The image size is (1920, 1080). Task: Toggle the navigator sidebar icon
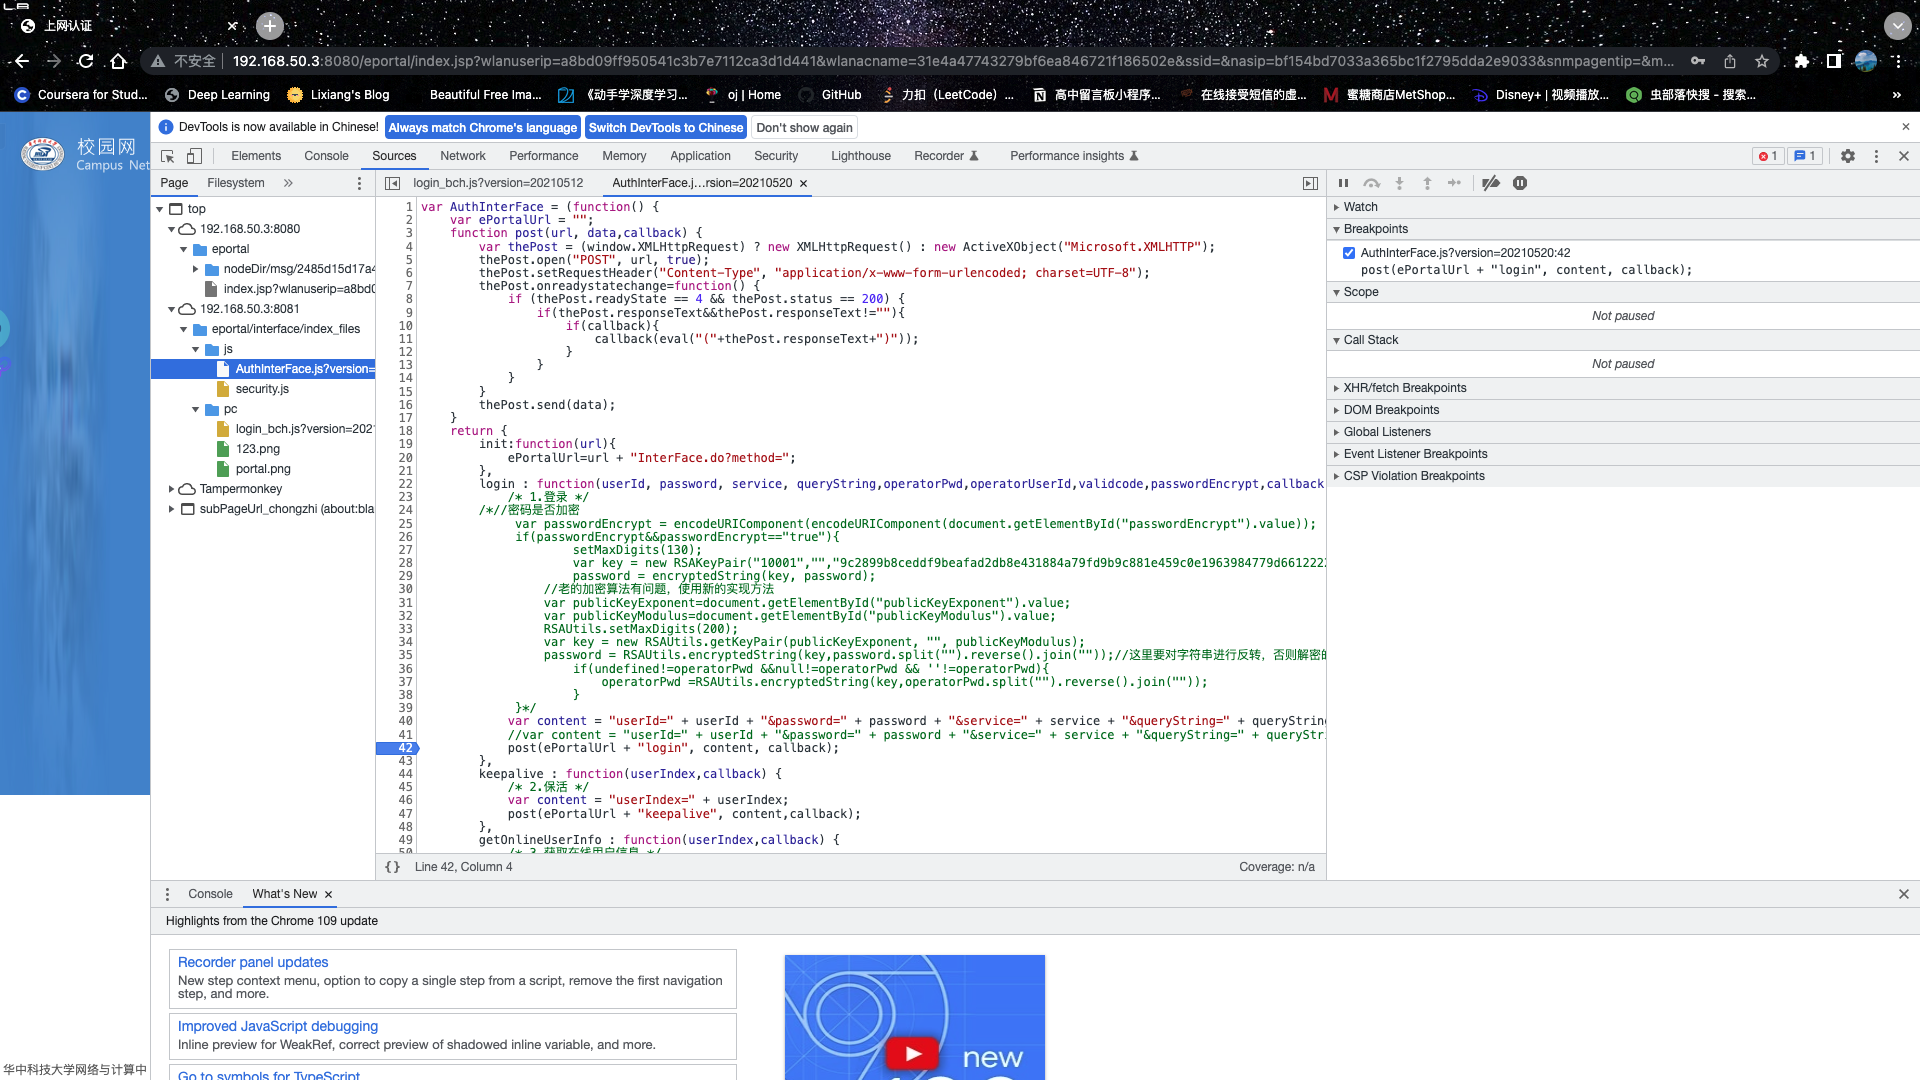[x=393, y=183]
